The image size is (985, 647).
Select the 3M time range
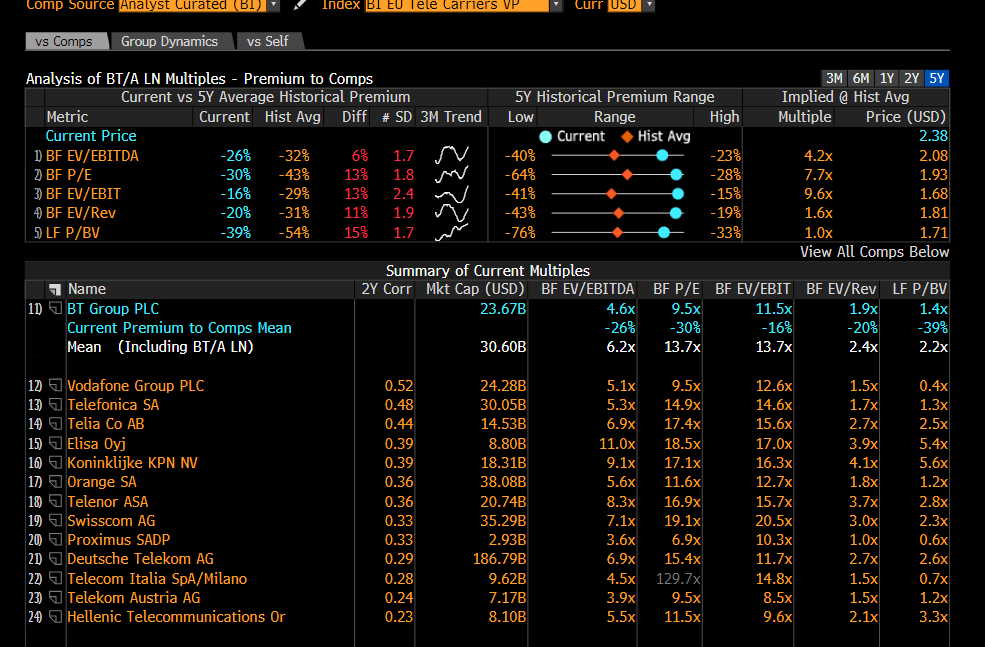click(x=834, y=77)
